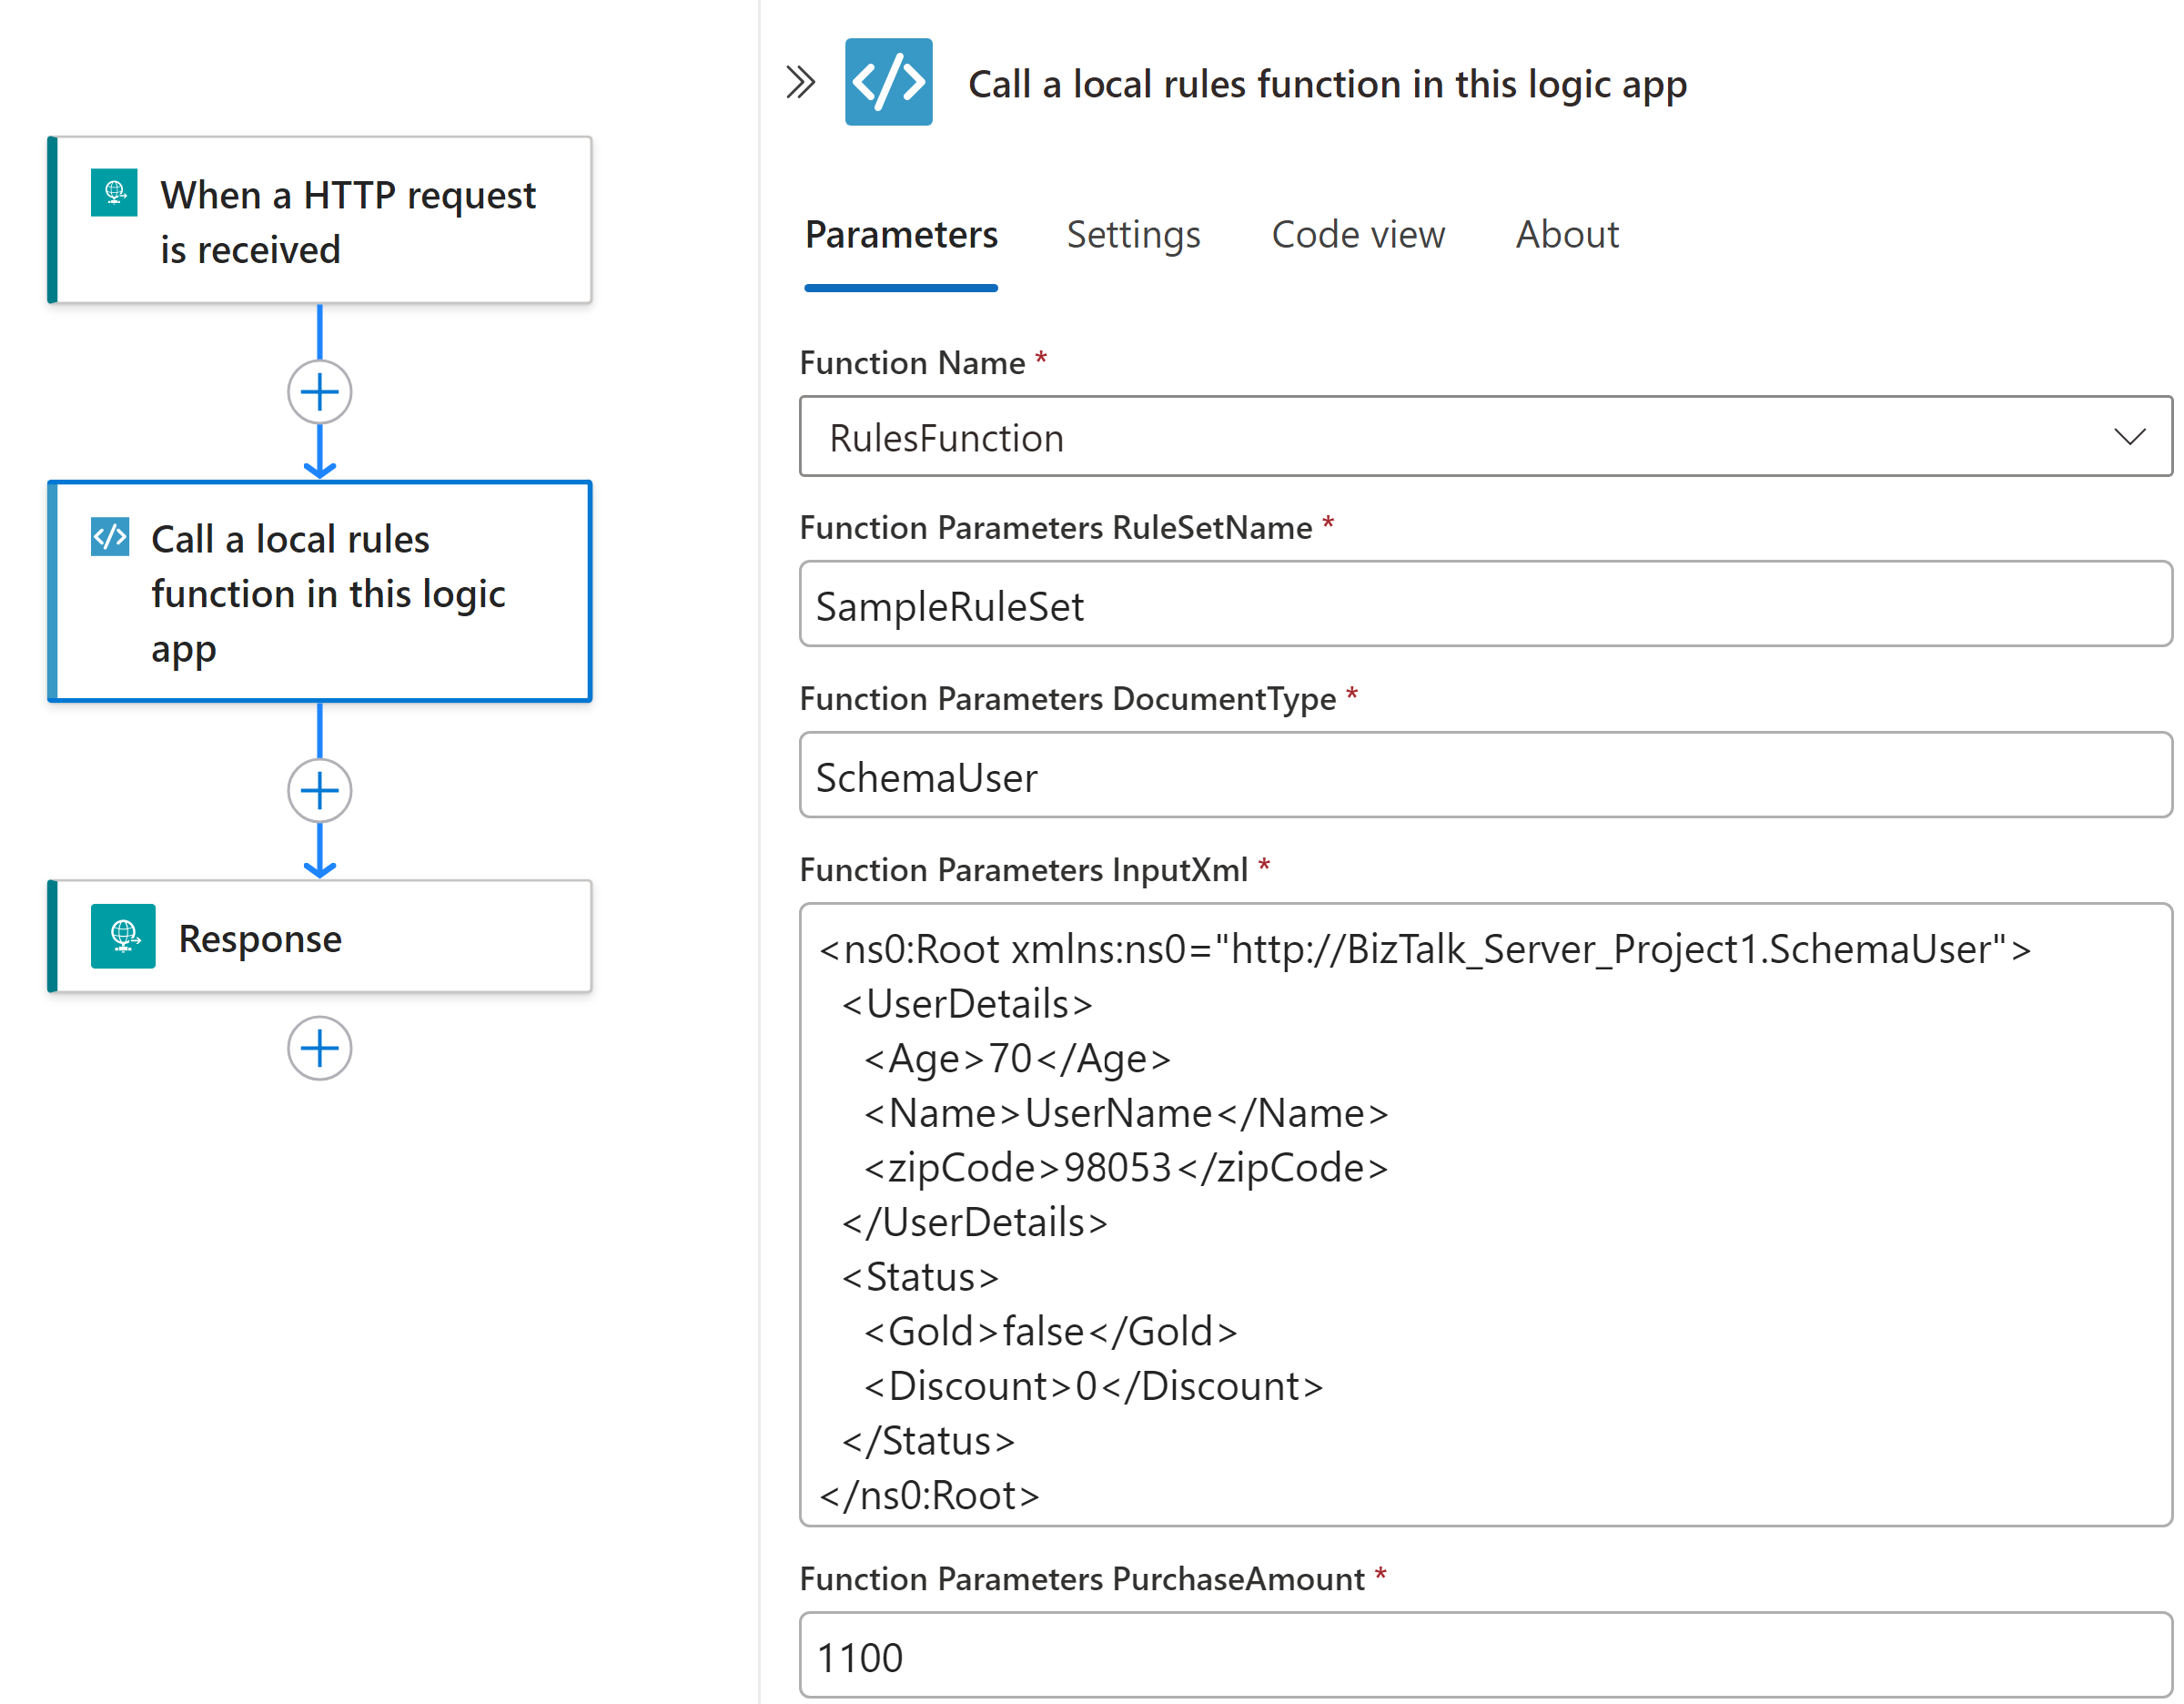
Task: Click the code icon in the panel header
Action: 888,83
